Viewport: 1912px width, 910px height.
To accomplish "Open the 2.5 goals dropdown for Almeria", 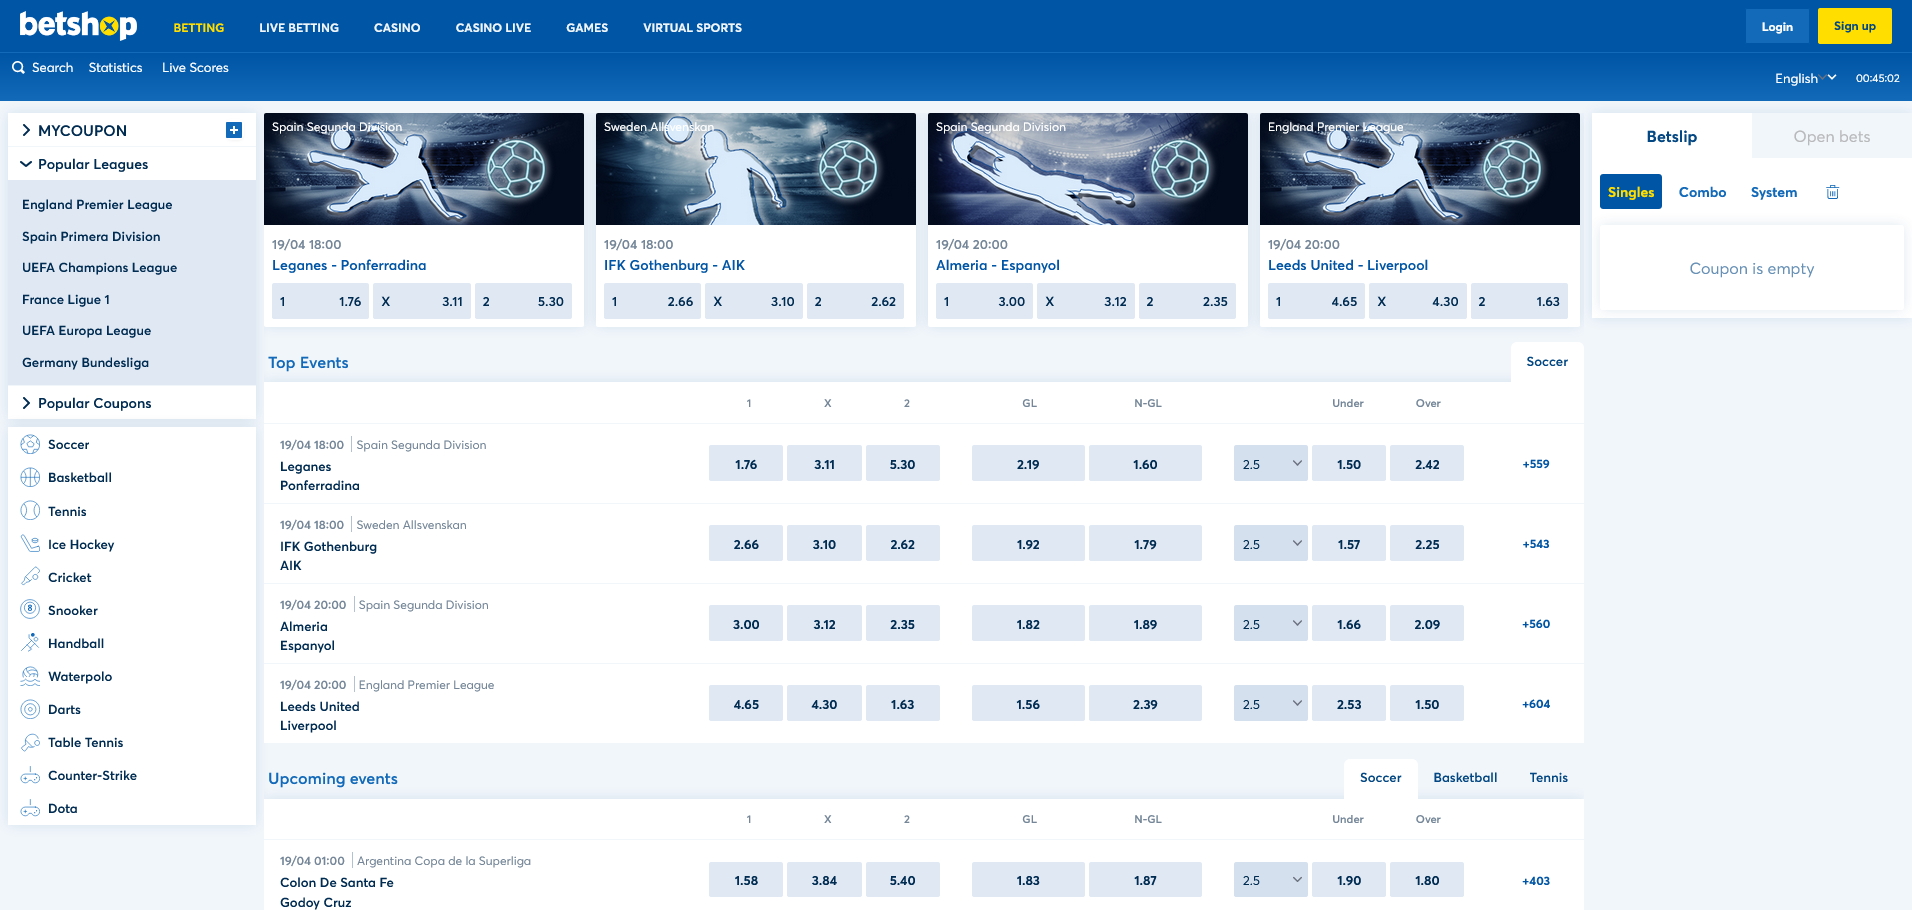I will coord(1271,624).
